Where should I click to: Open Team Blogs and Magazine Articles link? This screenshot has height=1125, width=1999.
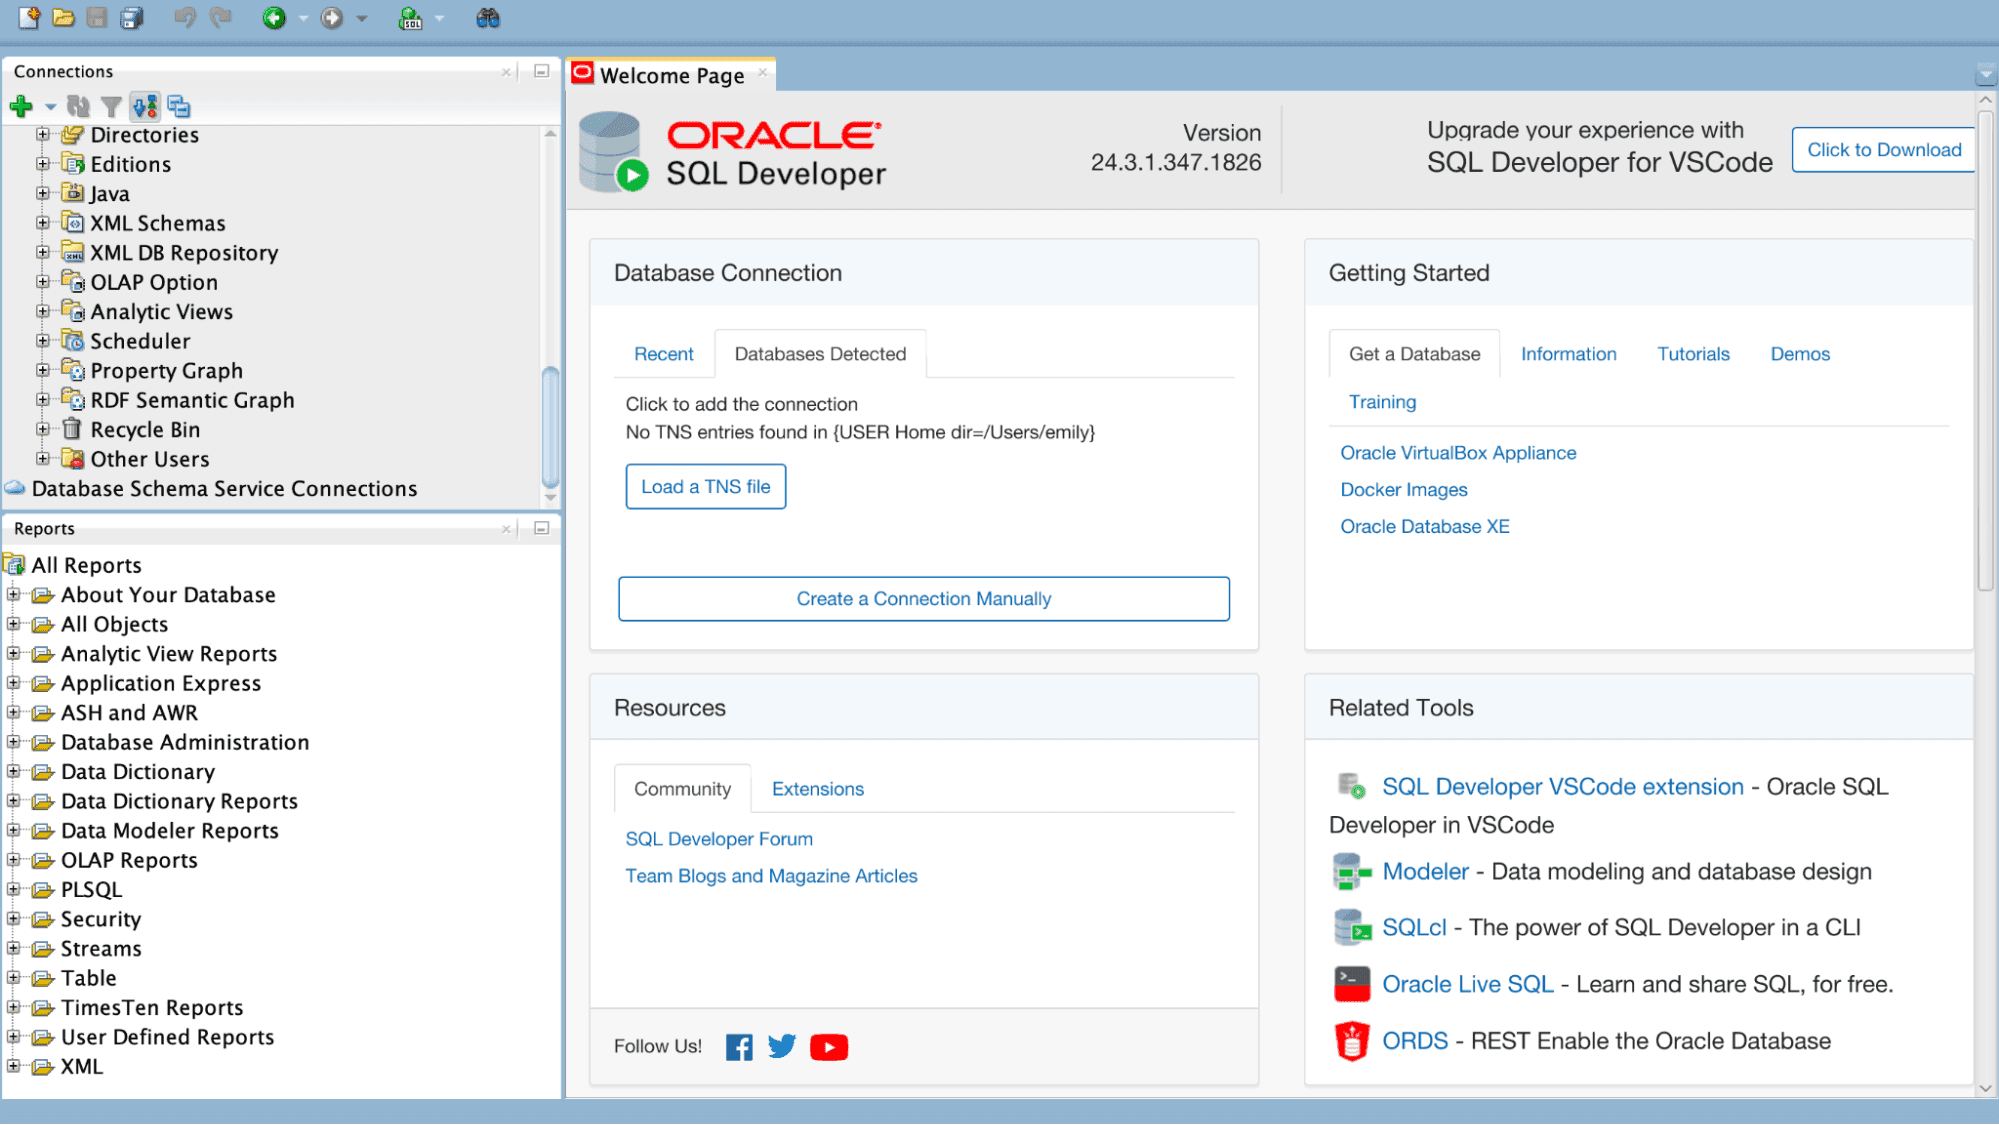771,876
